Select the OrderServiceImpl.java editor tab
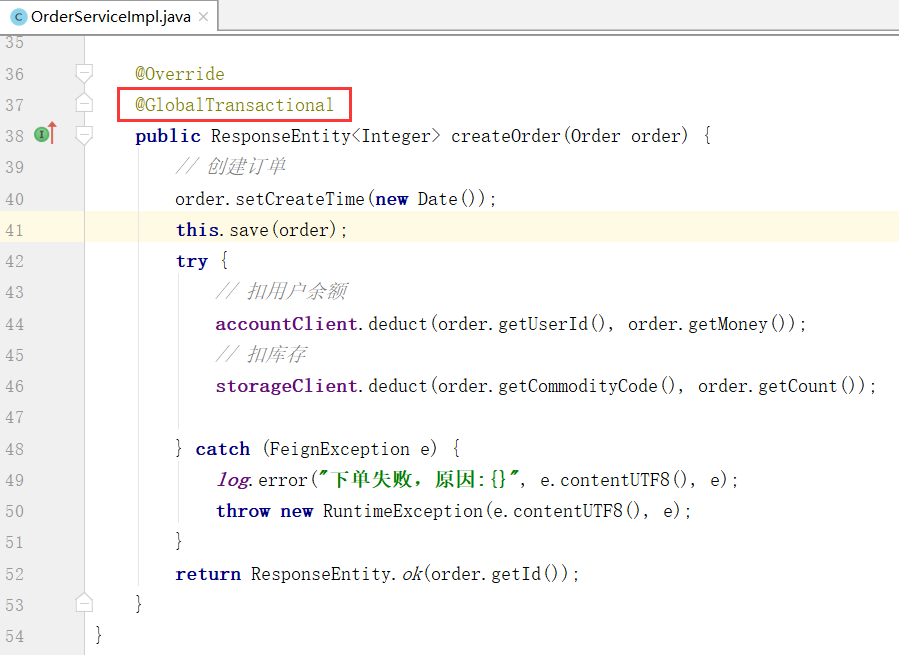The height and width of the screenshot is (655, 899). (x=109, y=17)
